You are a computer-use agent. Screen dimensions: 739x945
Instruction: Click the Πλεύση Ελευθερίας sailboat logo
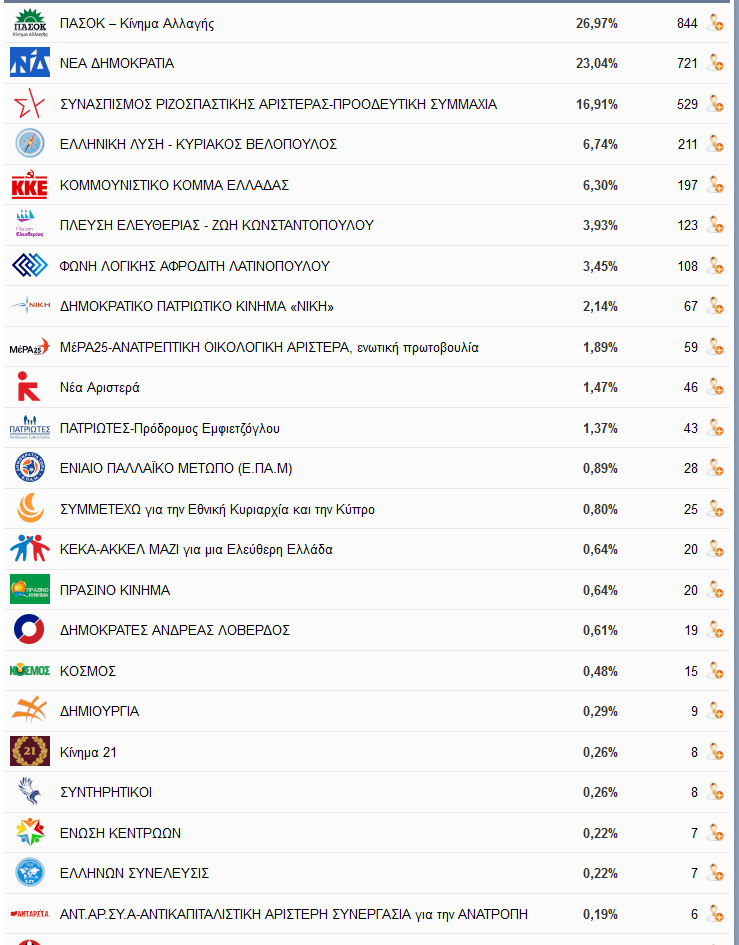[30, 224]
